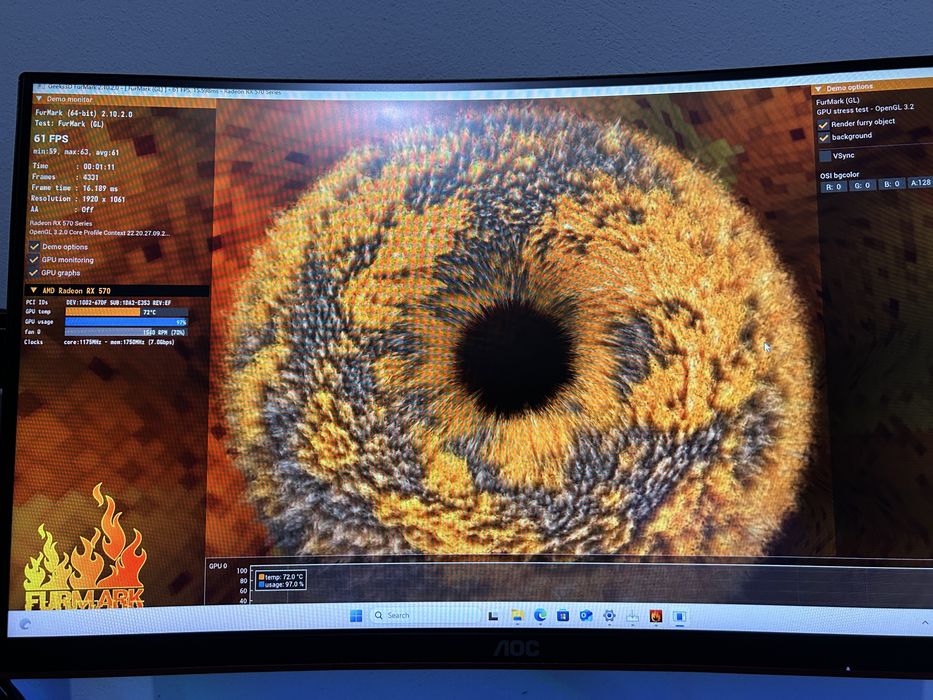Screen dimensions: 933x700
Task: Click the 'AA : Off' line
Action: tap(62, 210)
